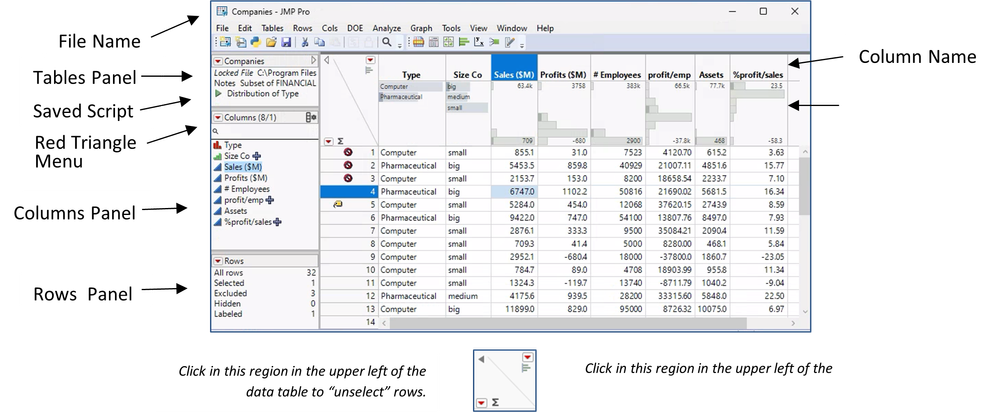Image resolution: width=999 pixels, height=412 pixels.
Task: Open the DOE menu
Action: click(x=355, y=28)
